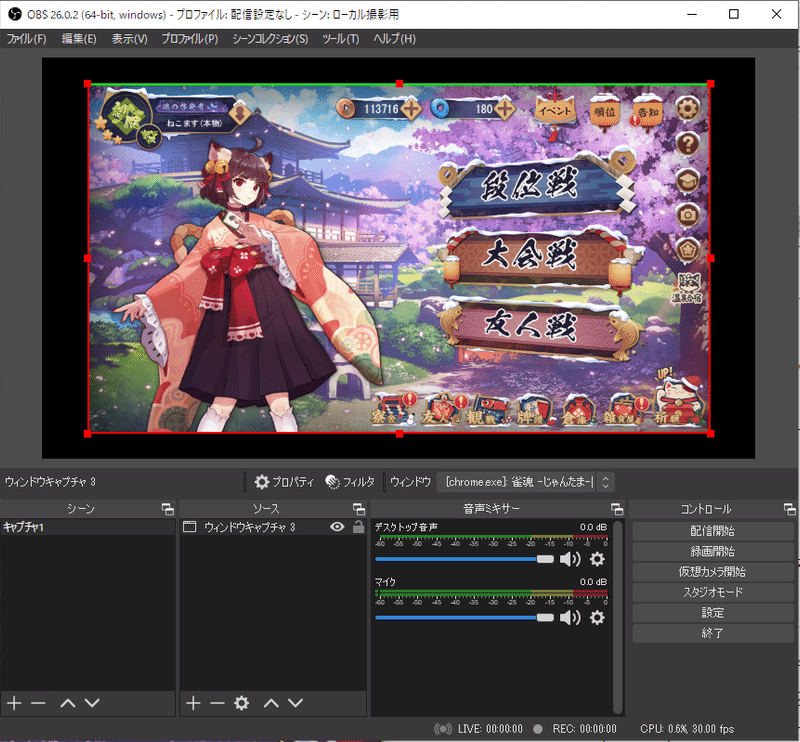Viewport: 800px width, 742px height.
Task: Select the キャプチャ1 scene
Action: coord(88,527)
